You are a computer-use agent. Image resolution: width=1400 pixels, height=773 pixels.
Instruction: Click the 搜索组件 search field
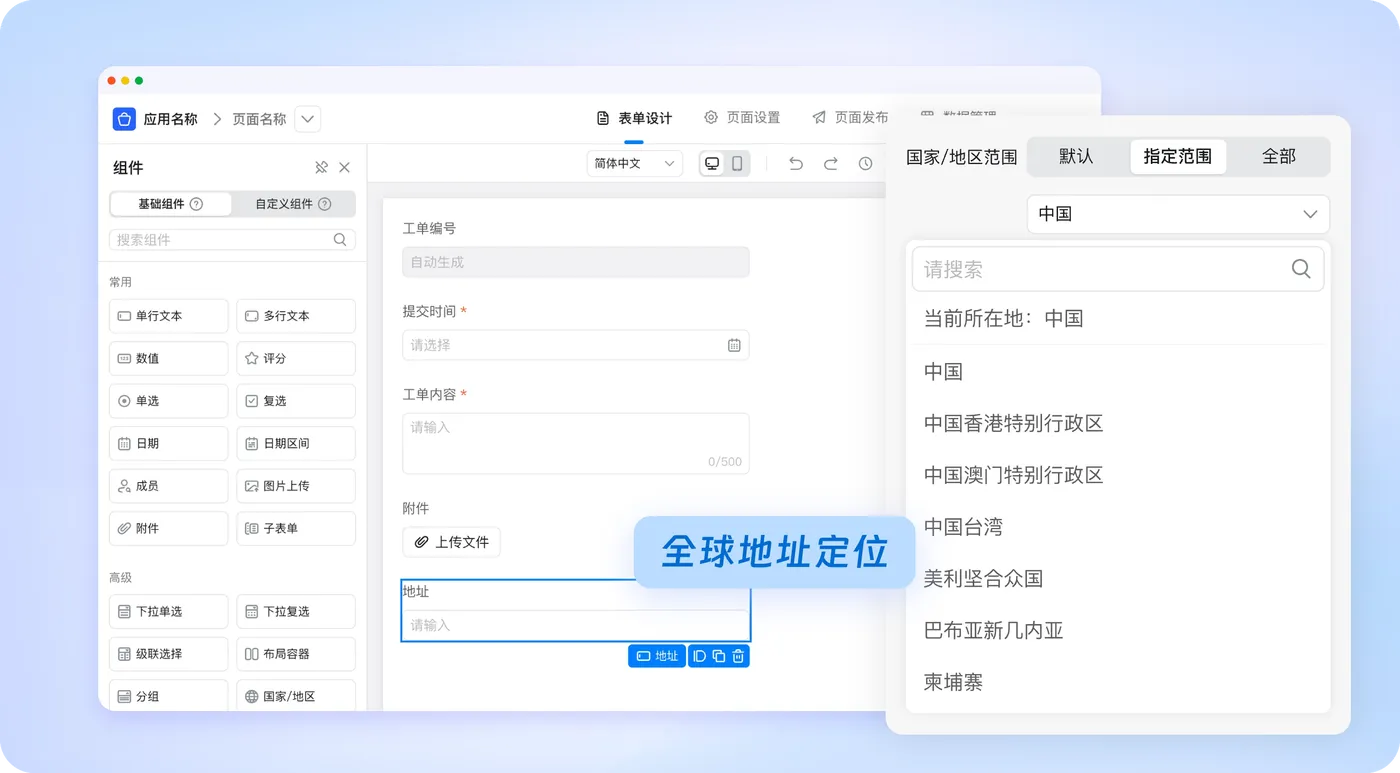232,240
